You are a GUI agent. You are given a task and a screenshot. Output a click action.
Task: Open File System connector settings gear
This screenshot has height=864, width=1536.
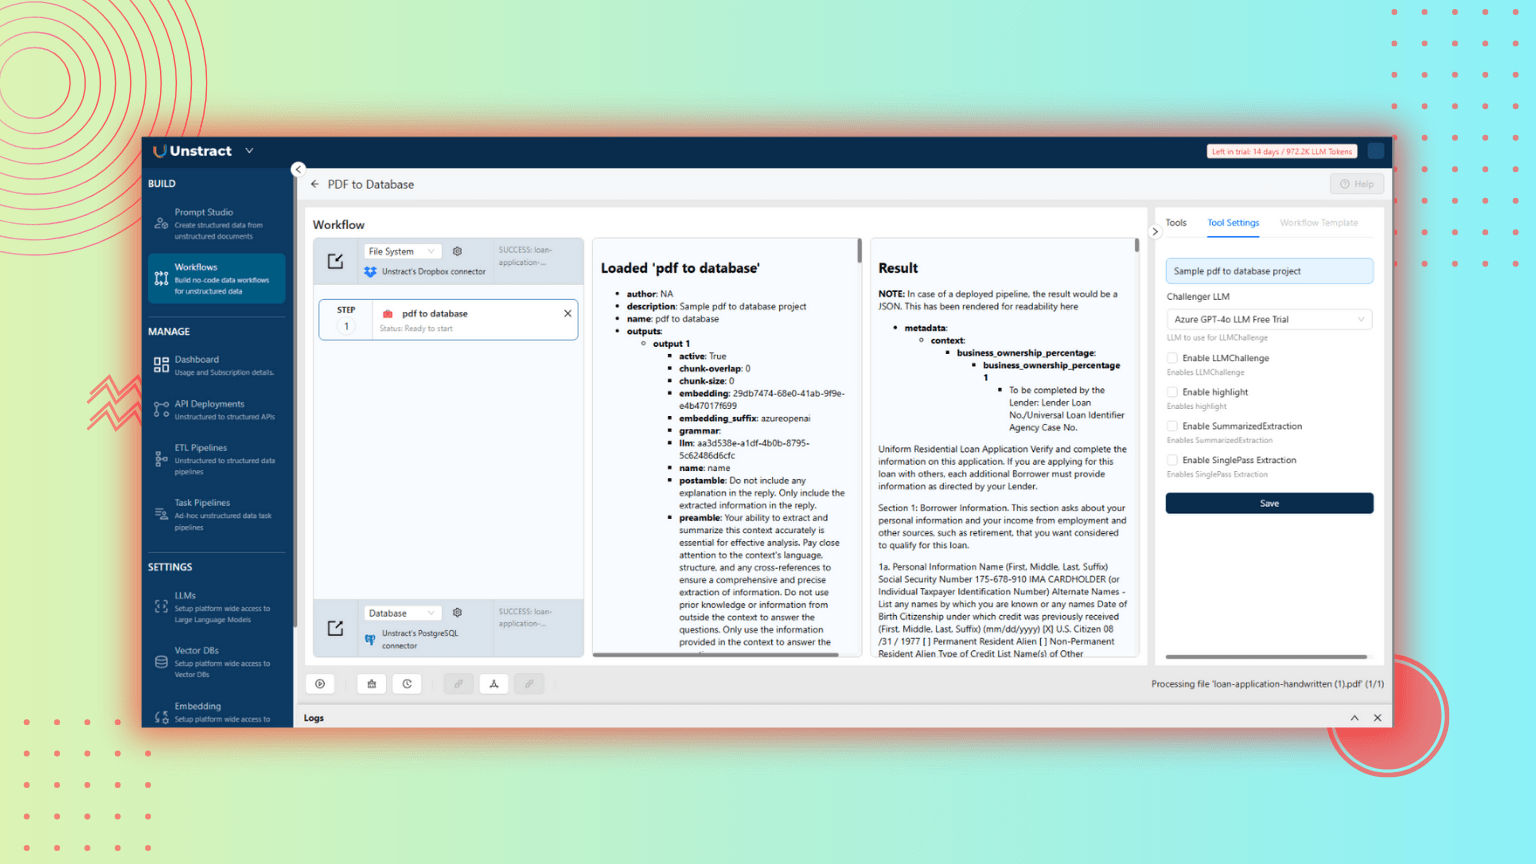(x=457, y=252)
